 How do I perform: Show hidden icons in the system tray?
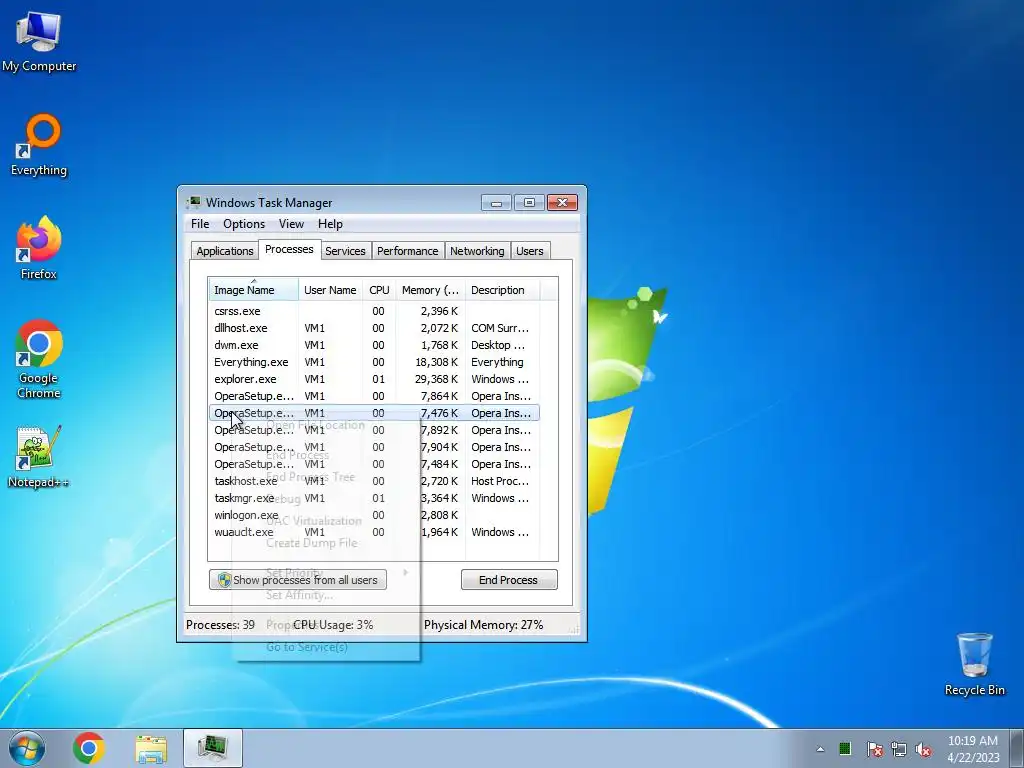820,749
